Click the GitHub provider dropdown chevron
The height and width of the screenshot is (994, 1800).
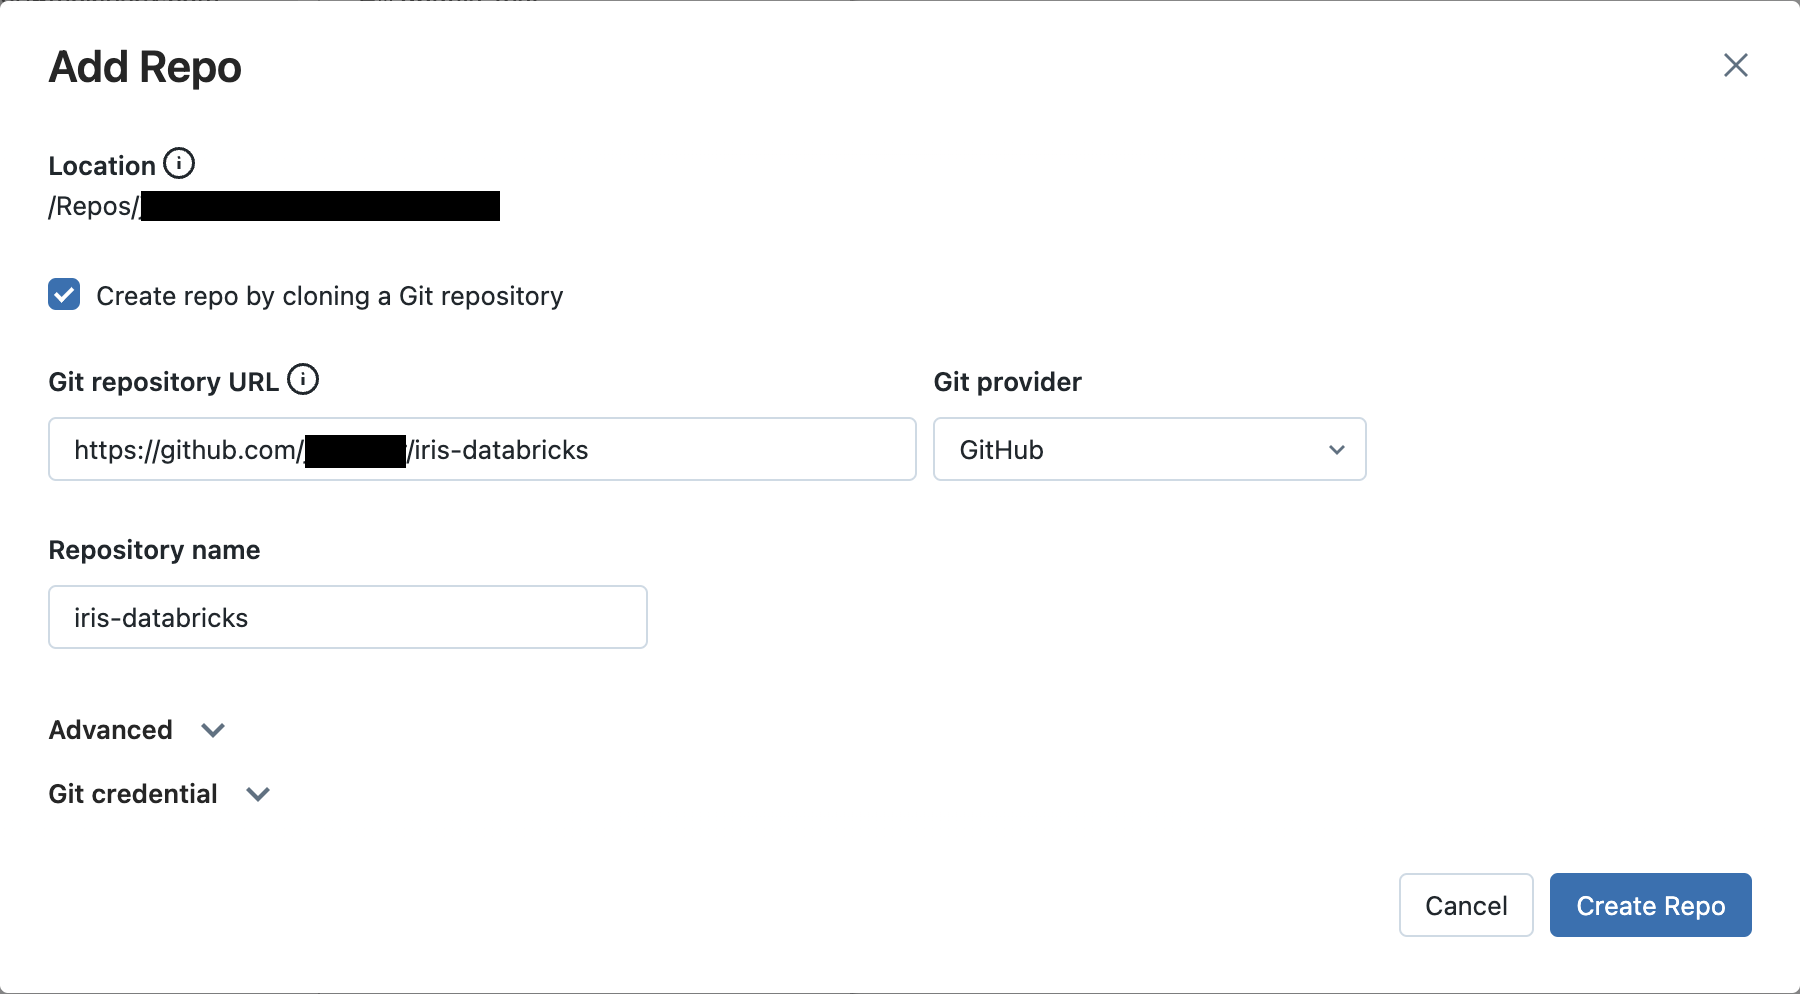[x=1336, y=450]
